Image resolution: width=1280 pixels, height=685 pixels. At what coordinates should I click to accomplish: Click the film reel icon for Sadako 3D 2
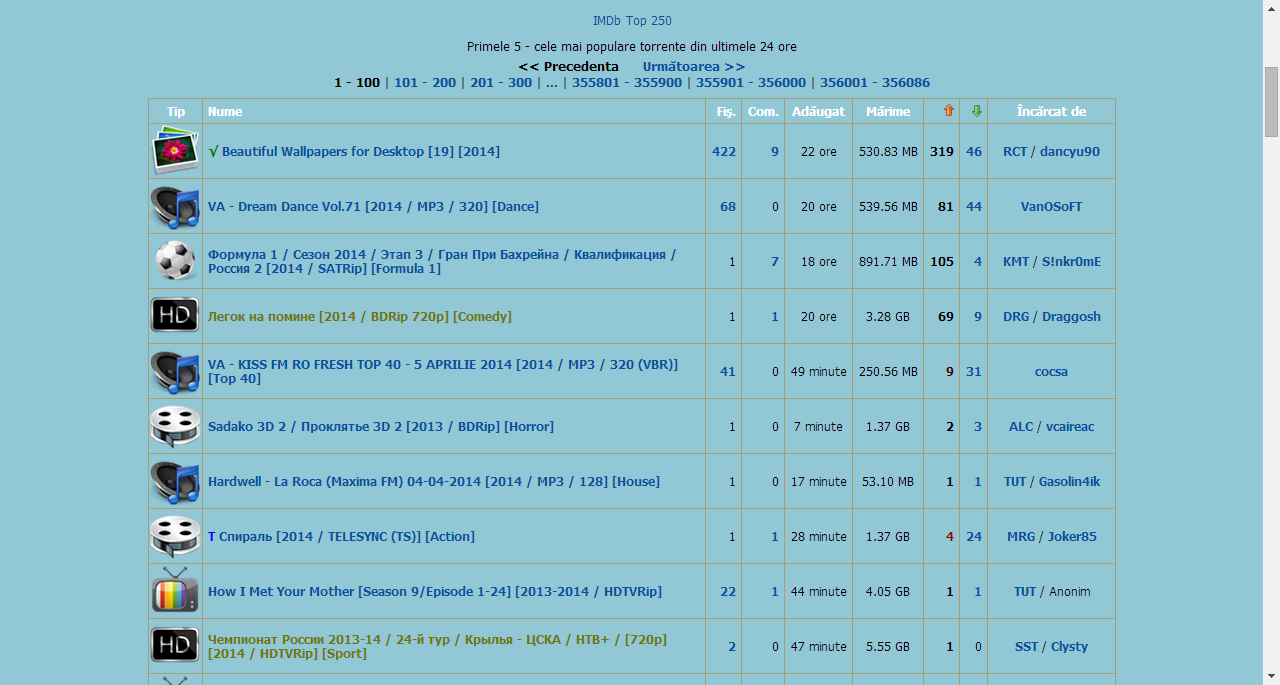pyautogui.click(x=175, y=426)
